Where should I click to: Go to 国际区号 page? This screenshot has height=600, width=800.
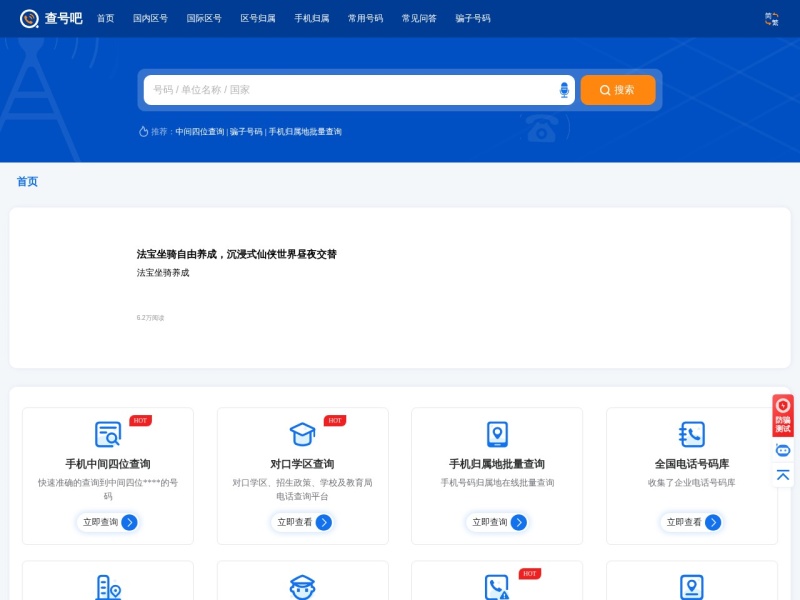[204, 18]
